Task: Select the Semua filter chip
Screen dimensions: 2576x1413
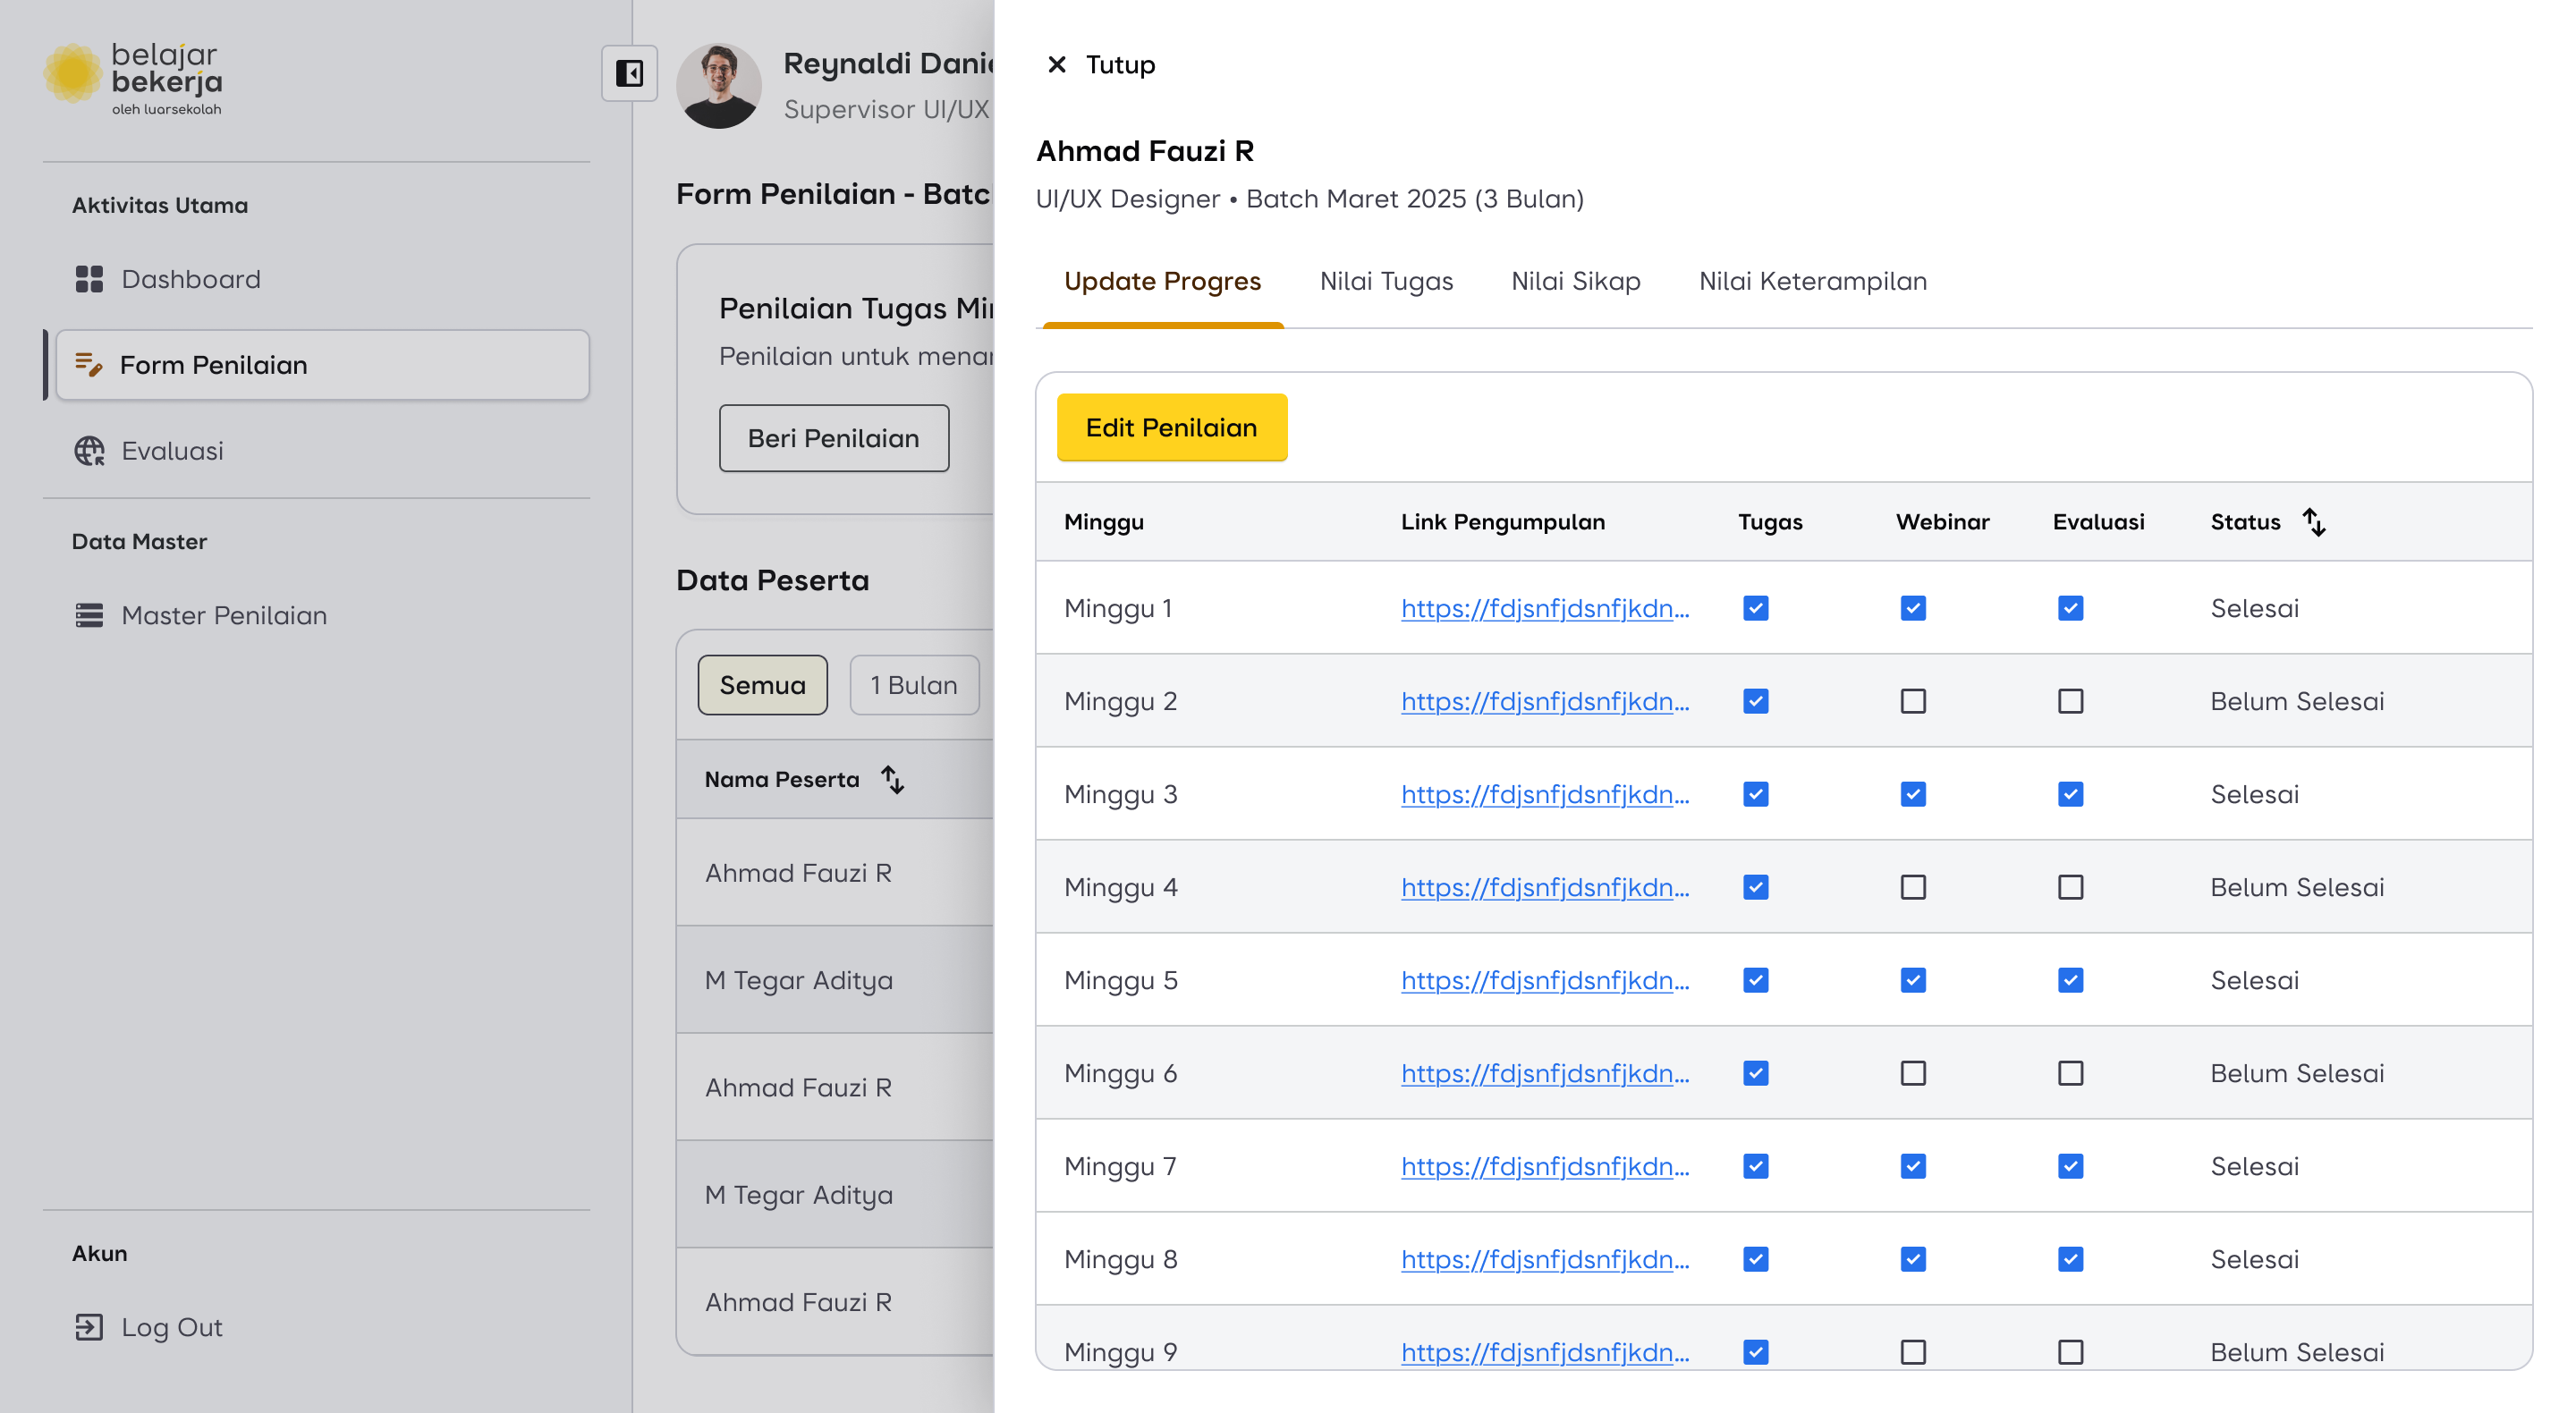Action: click(762, 685)
